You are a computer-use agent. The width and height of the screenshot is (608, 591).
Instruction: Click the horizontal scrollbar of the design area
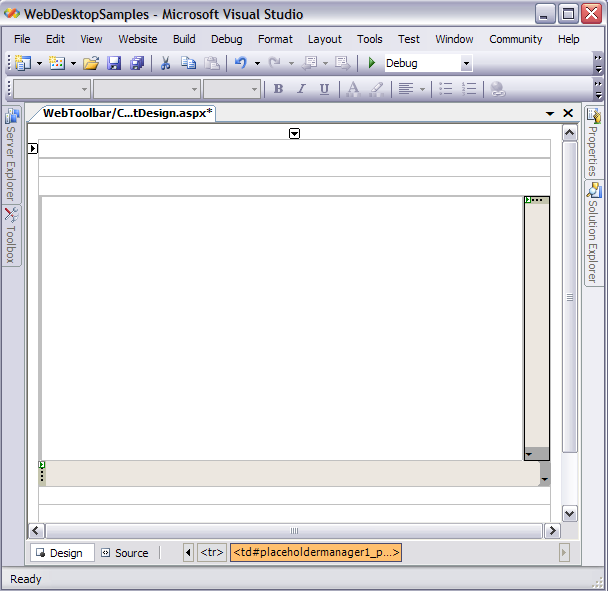pos(295,531)
